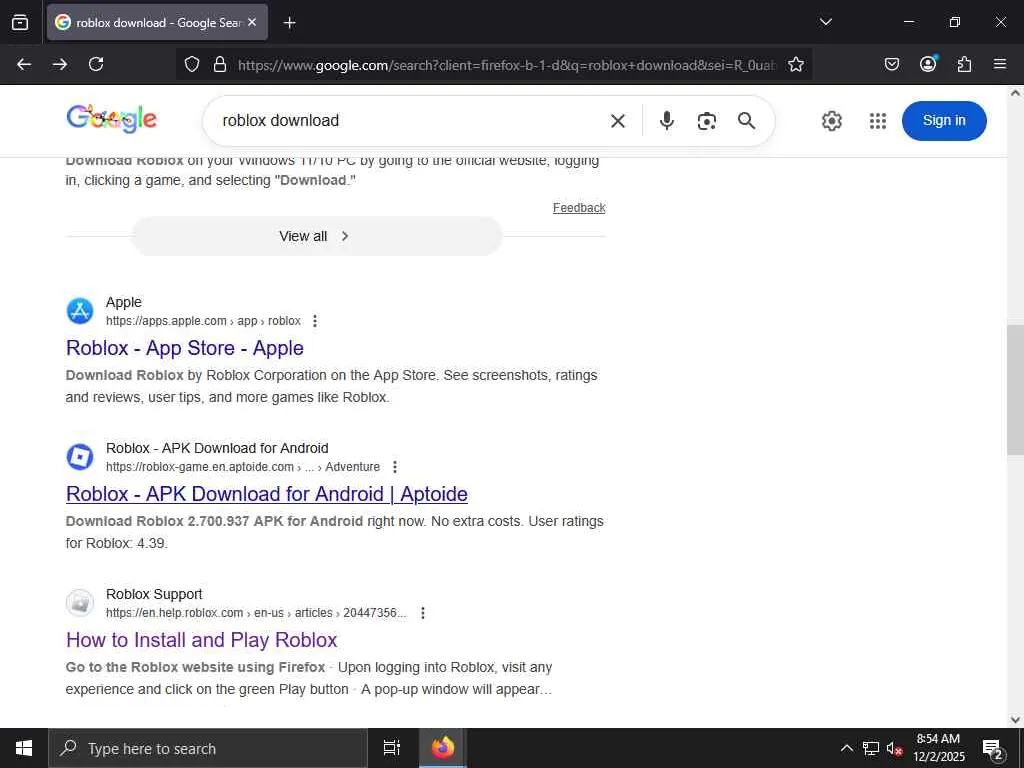Open Windows Task View

[392, 748]
